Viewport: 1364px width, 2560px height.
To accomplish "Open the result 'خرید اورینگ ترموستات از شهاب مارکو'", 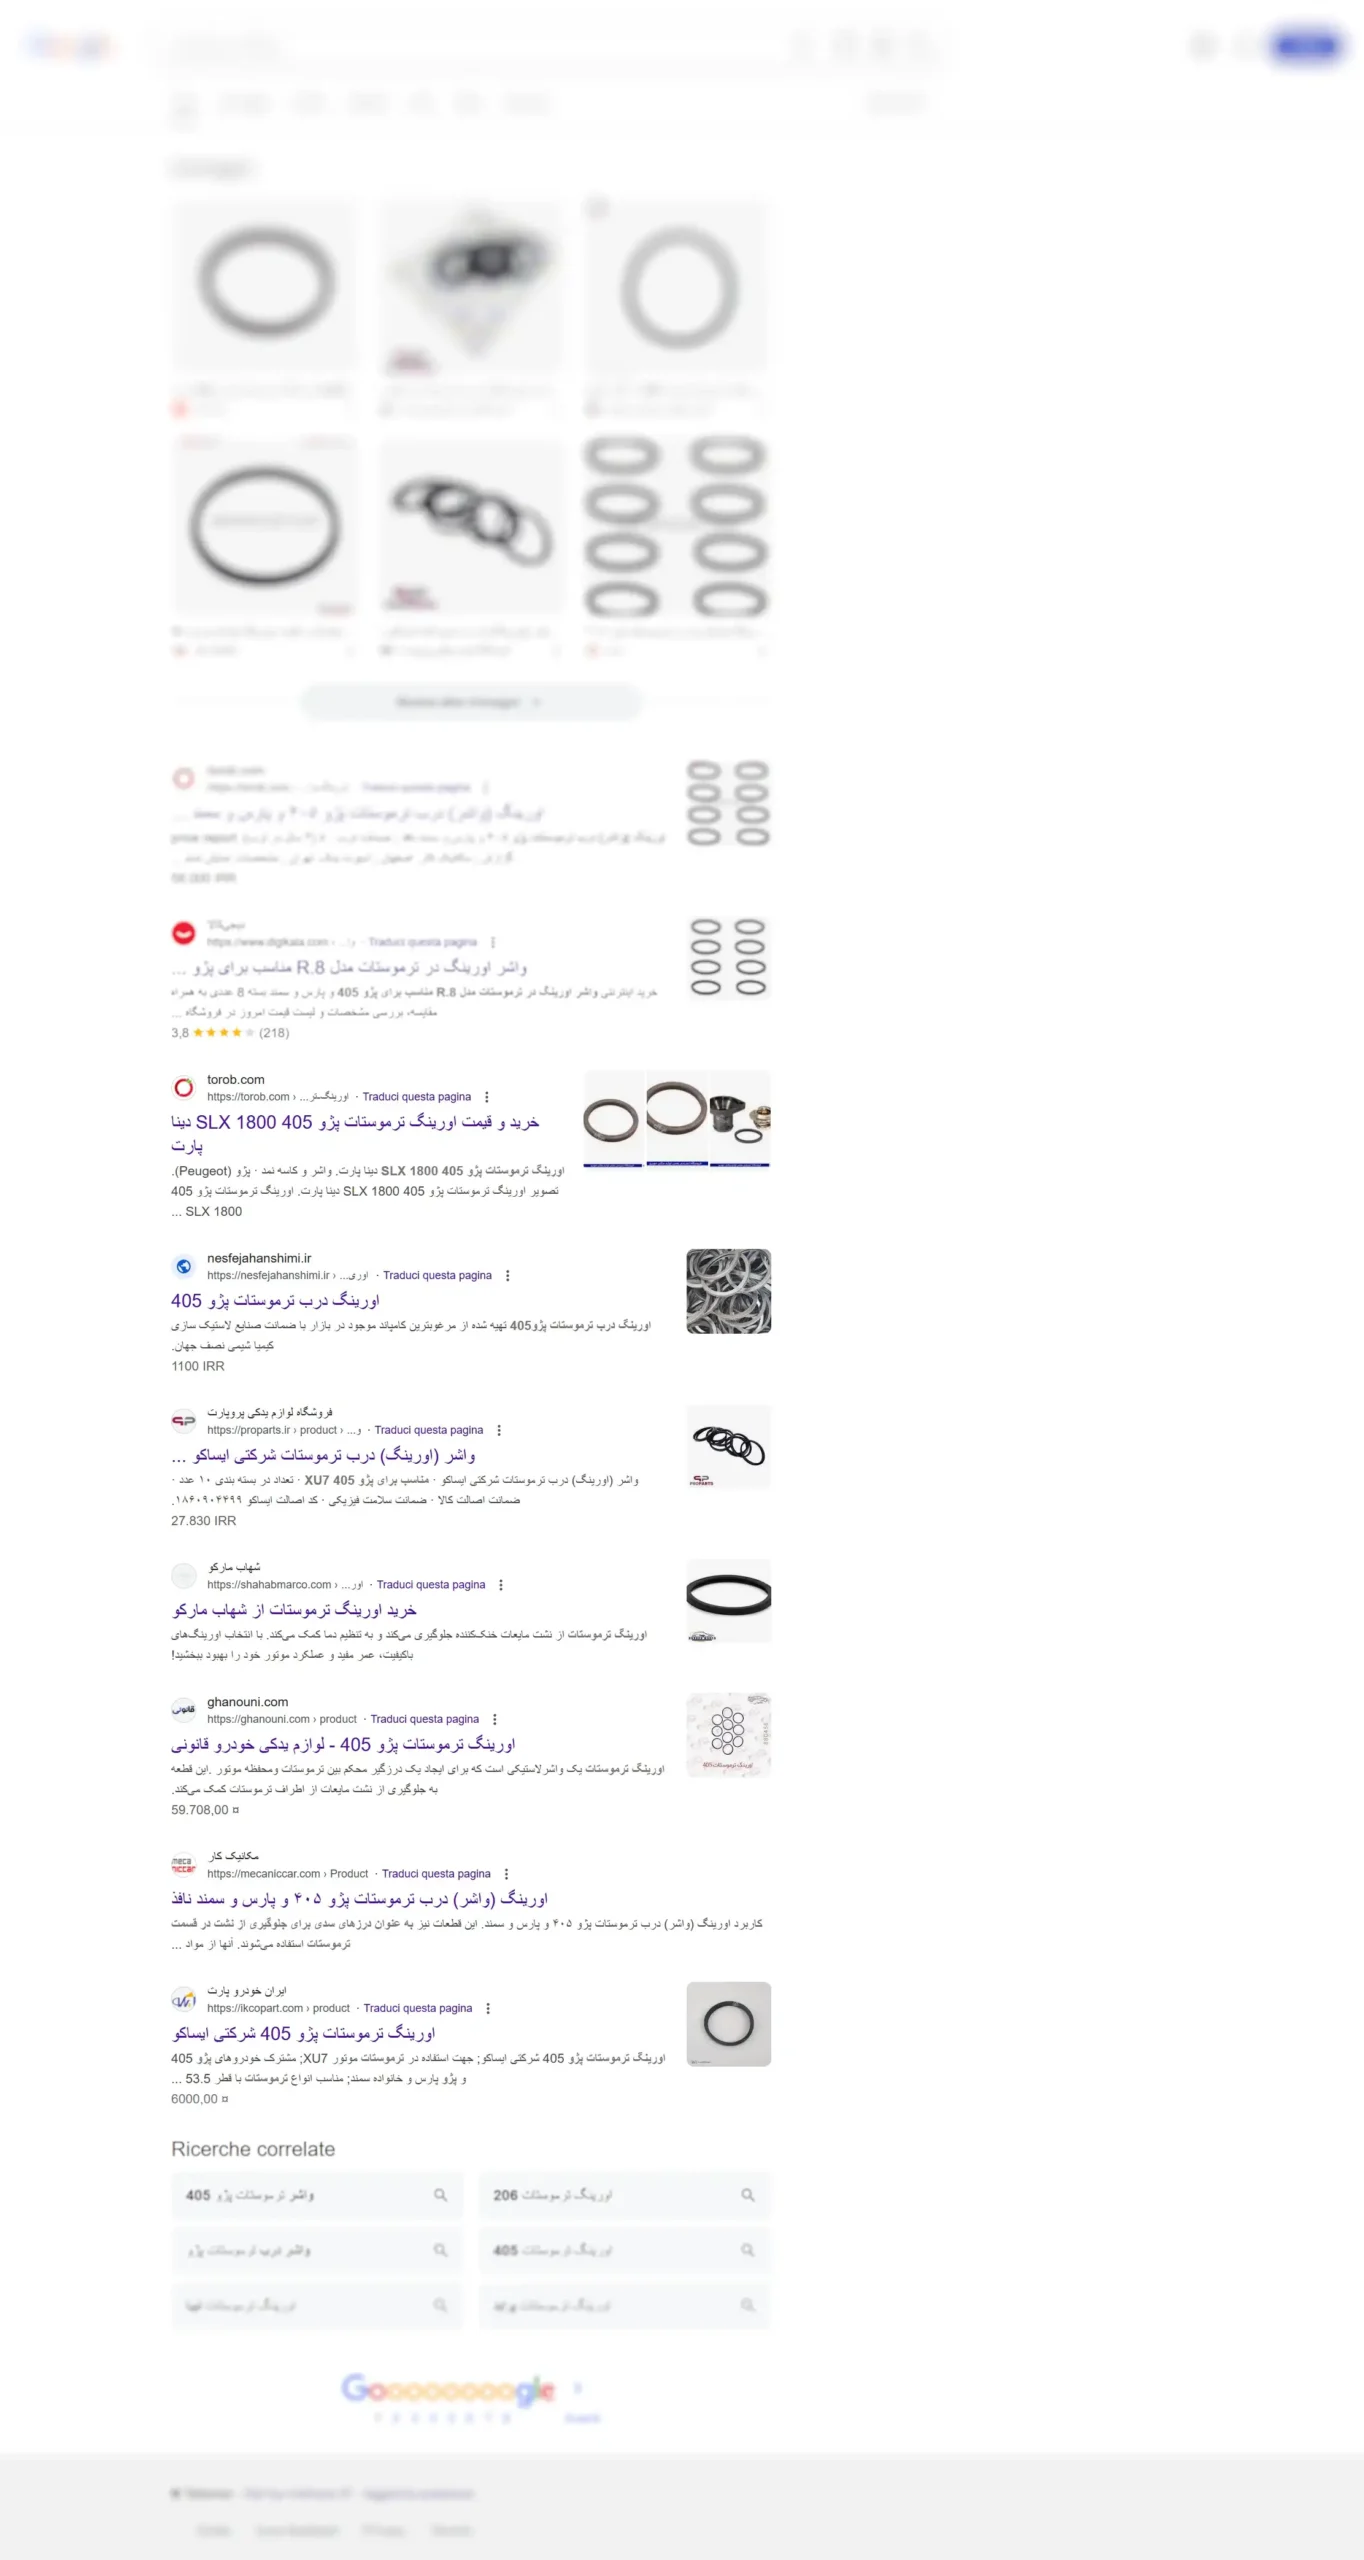I will point(294,1609).
